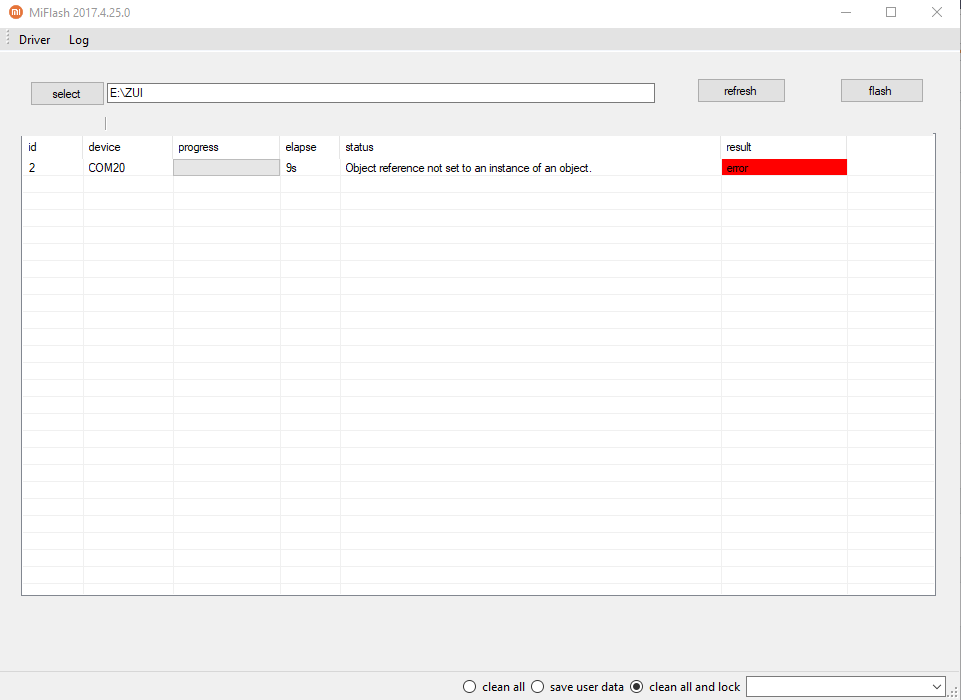The image size is (961, 700).
Task: Select clean all and lock option
Action: point(685,687)
